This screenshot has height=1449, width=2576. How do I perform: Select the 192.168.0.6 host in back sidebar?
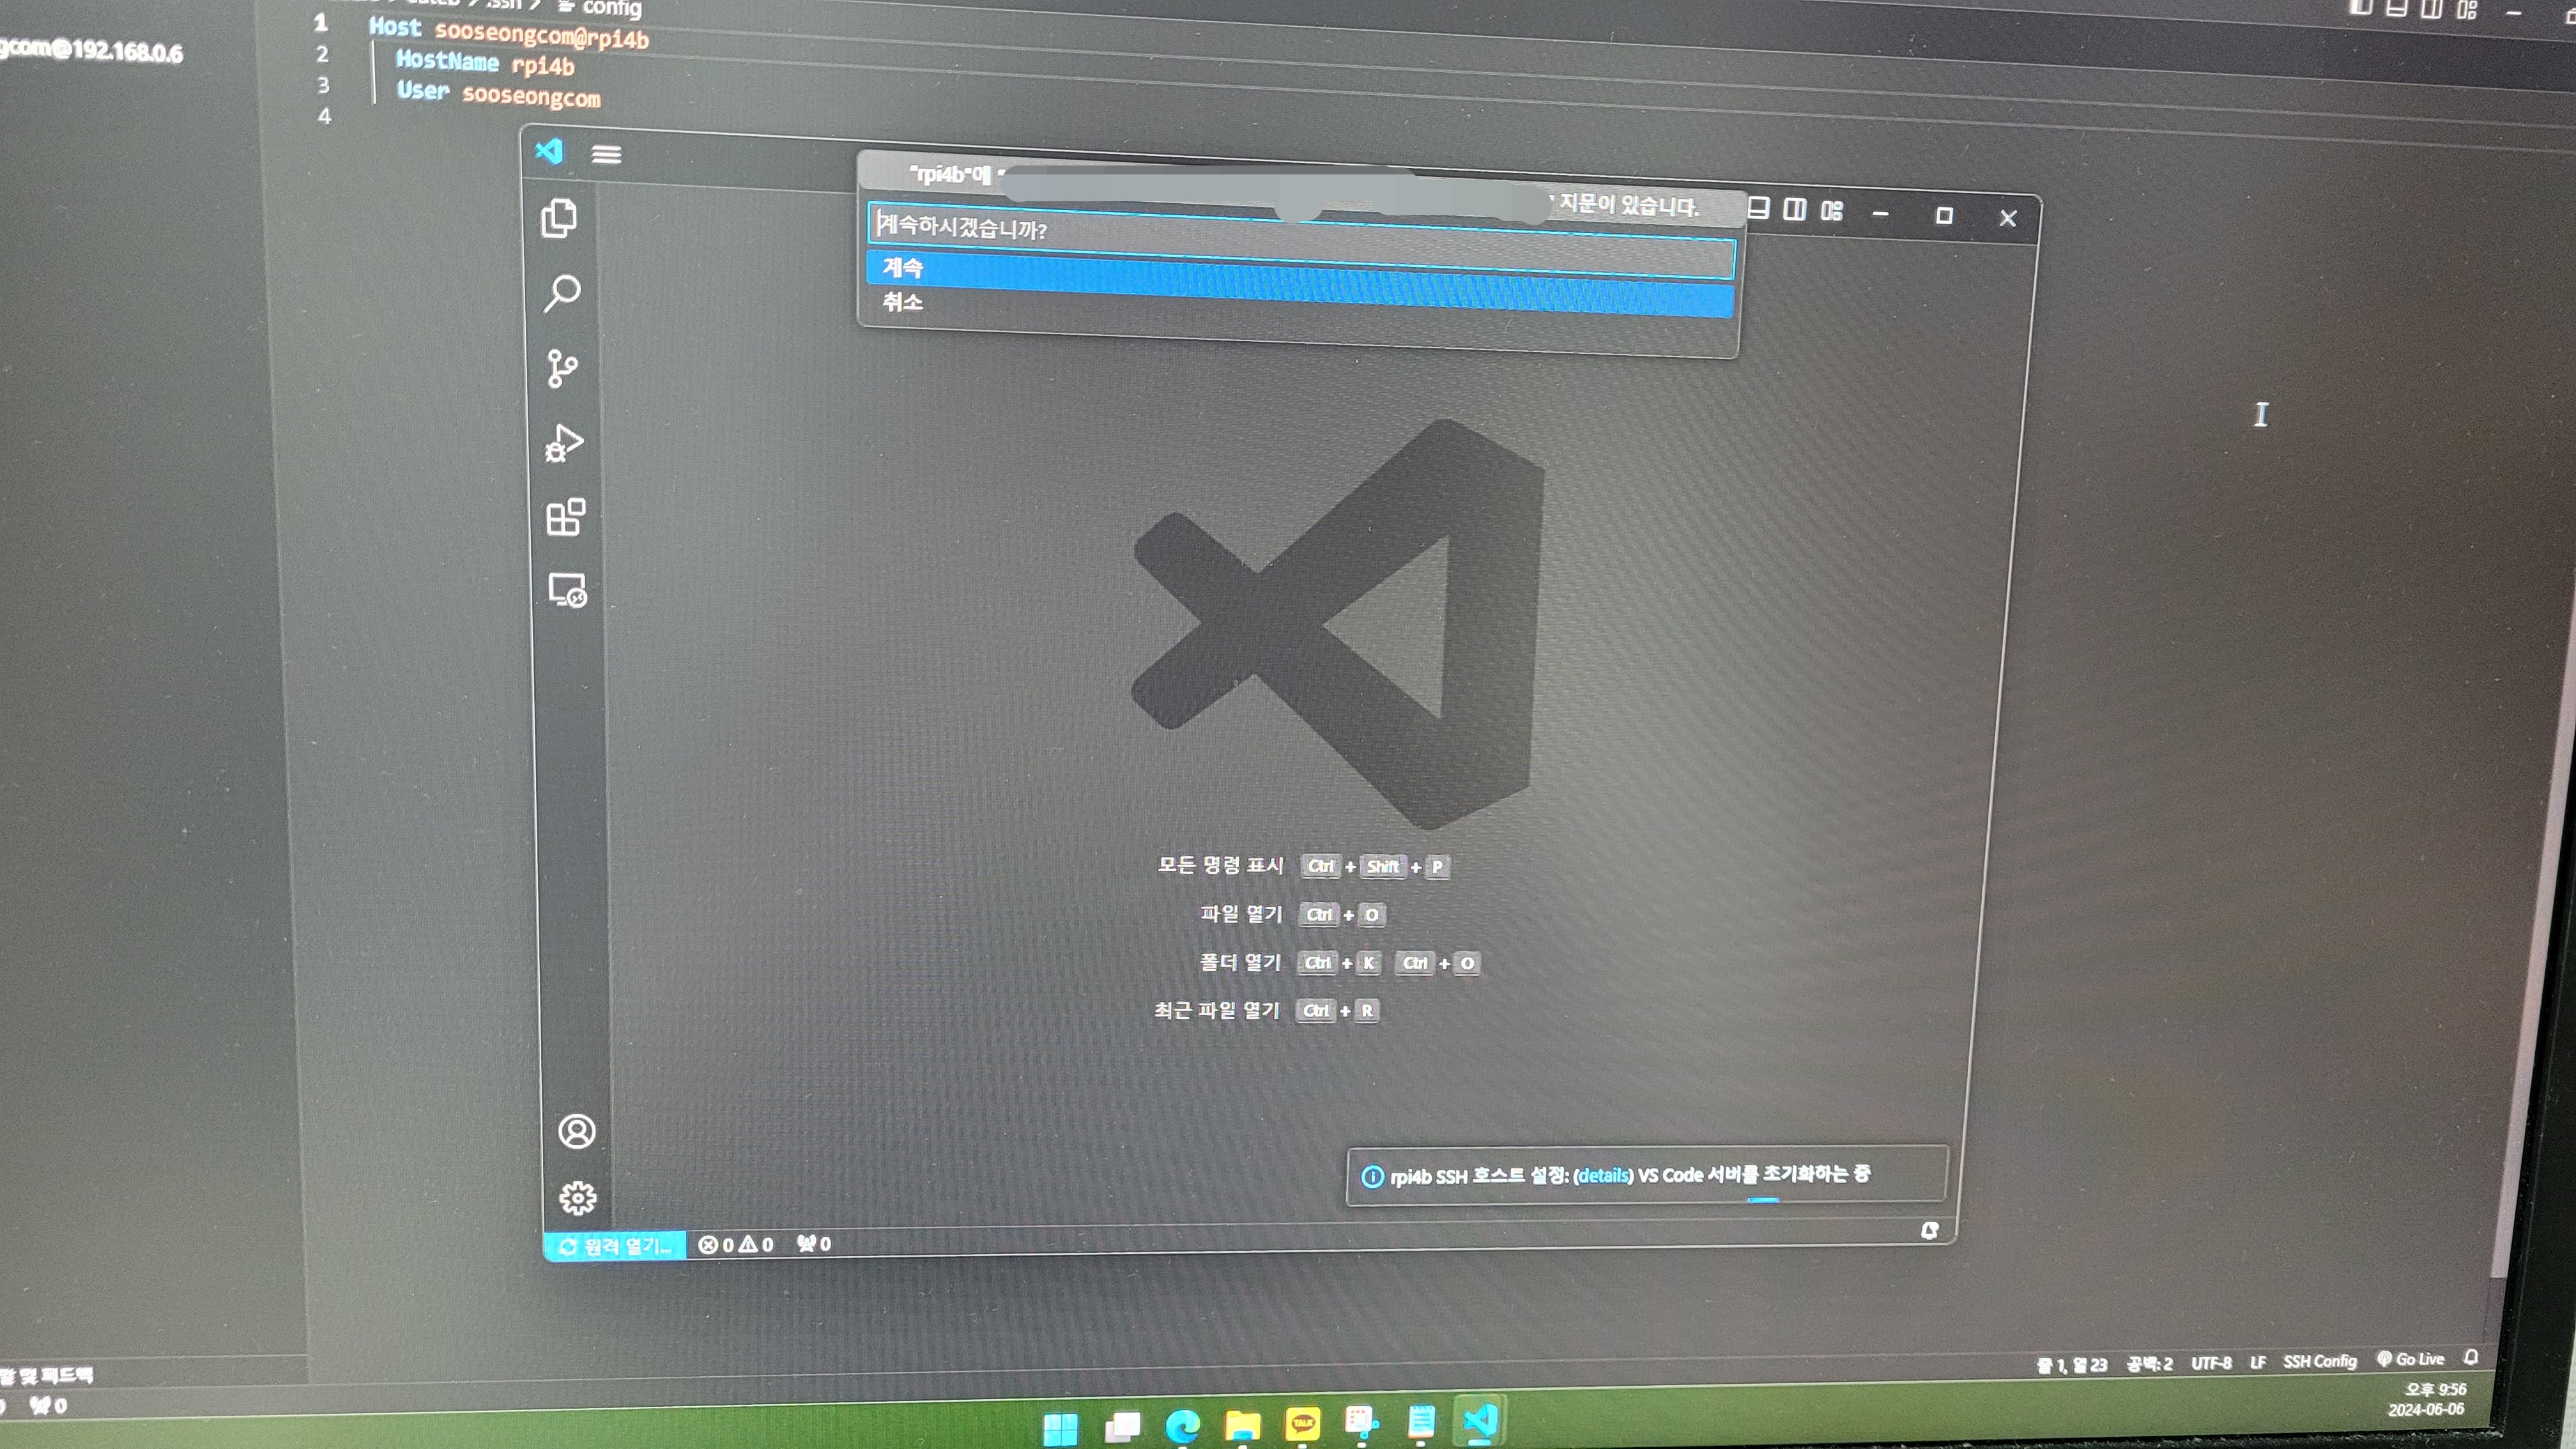tap(91, 49)
